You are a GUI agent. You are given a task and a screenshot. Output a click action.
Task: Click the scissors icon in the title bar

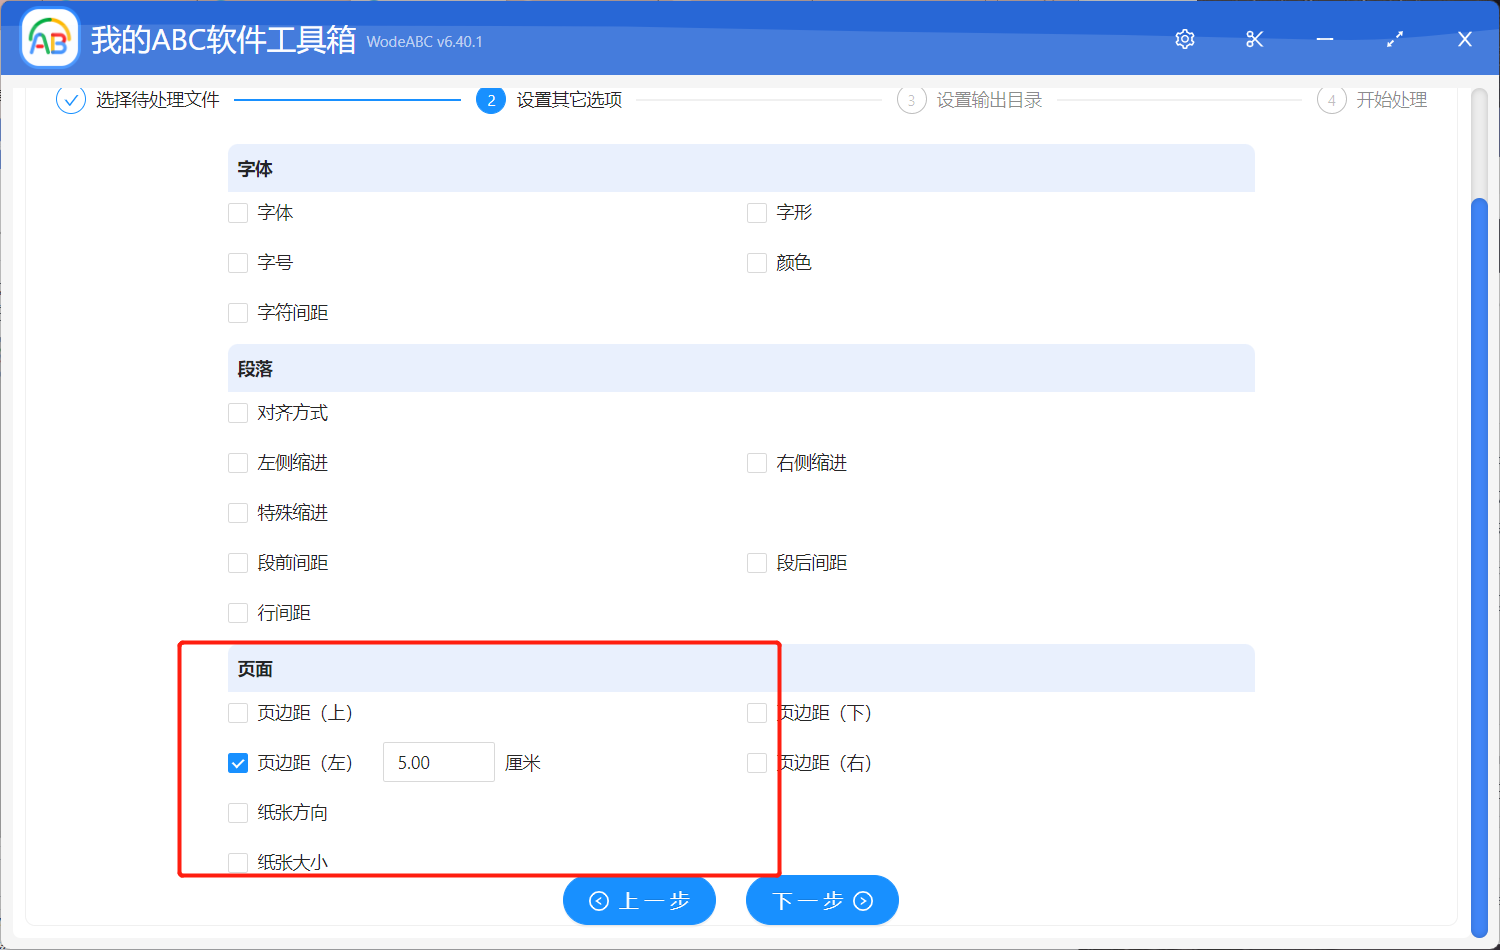point(1254,39)
